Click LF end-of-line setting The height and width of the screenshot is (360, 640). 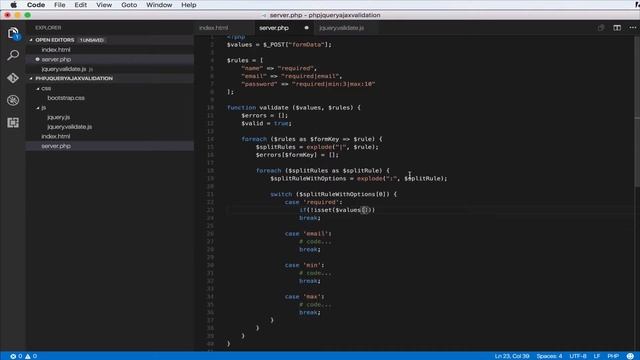(597, 356)
